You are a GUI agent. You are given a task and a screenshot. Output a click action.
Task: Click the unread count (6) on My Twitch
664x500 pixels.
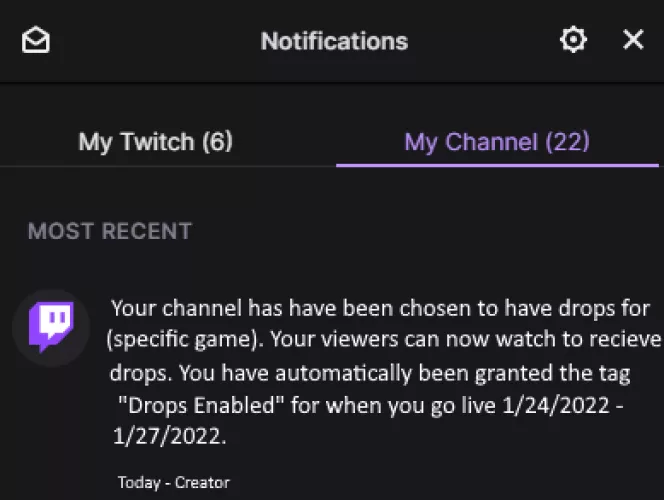[x=216, y=142]
